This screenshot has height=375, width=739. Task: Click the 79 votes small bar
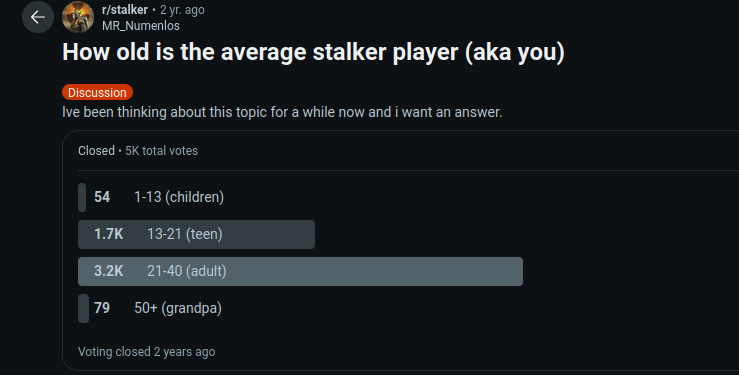[83, 309]
